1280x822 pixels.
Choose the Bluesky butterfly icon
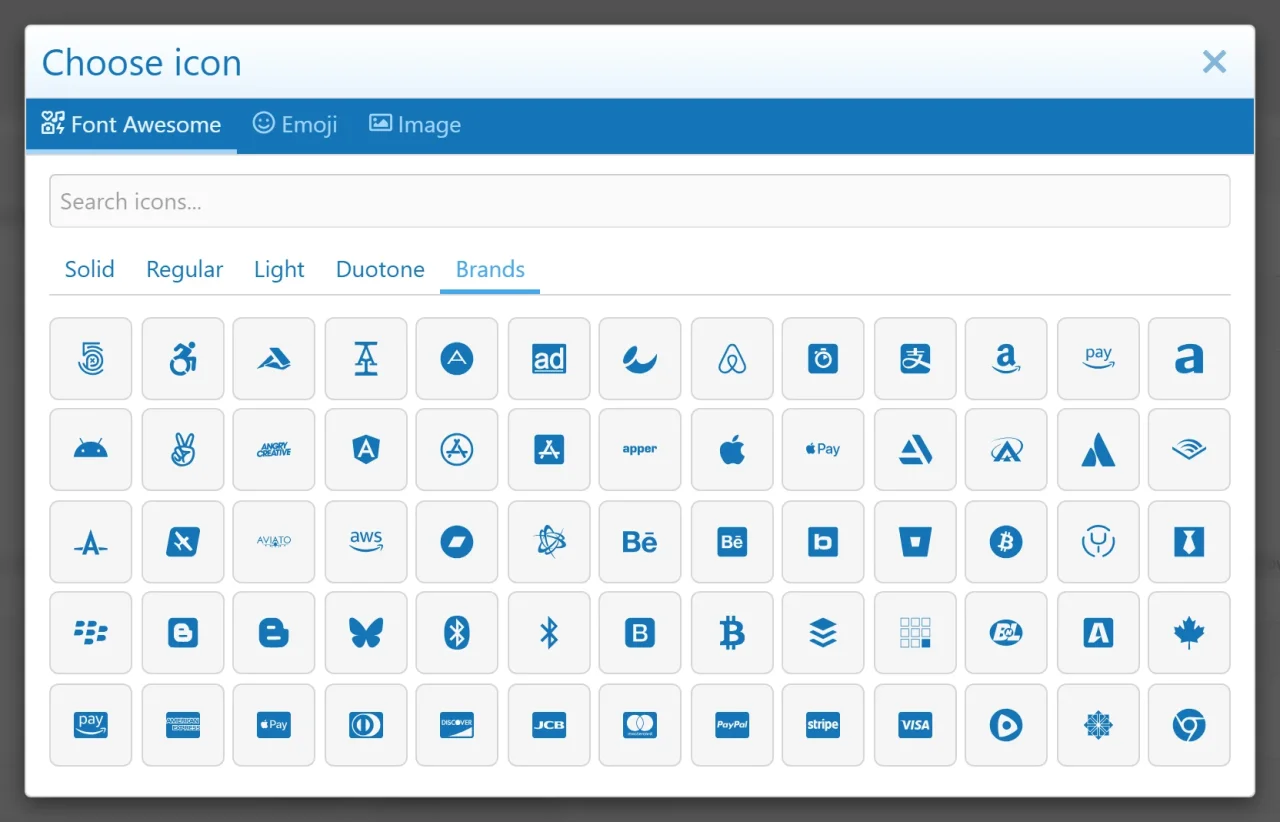[x=365, y=632]
